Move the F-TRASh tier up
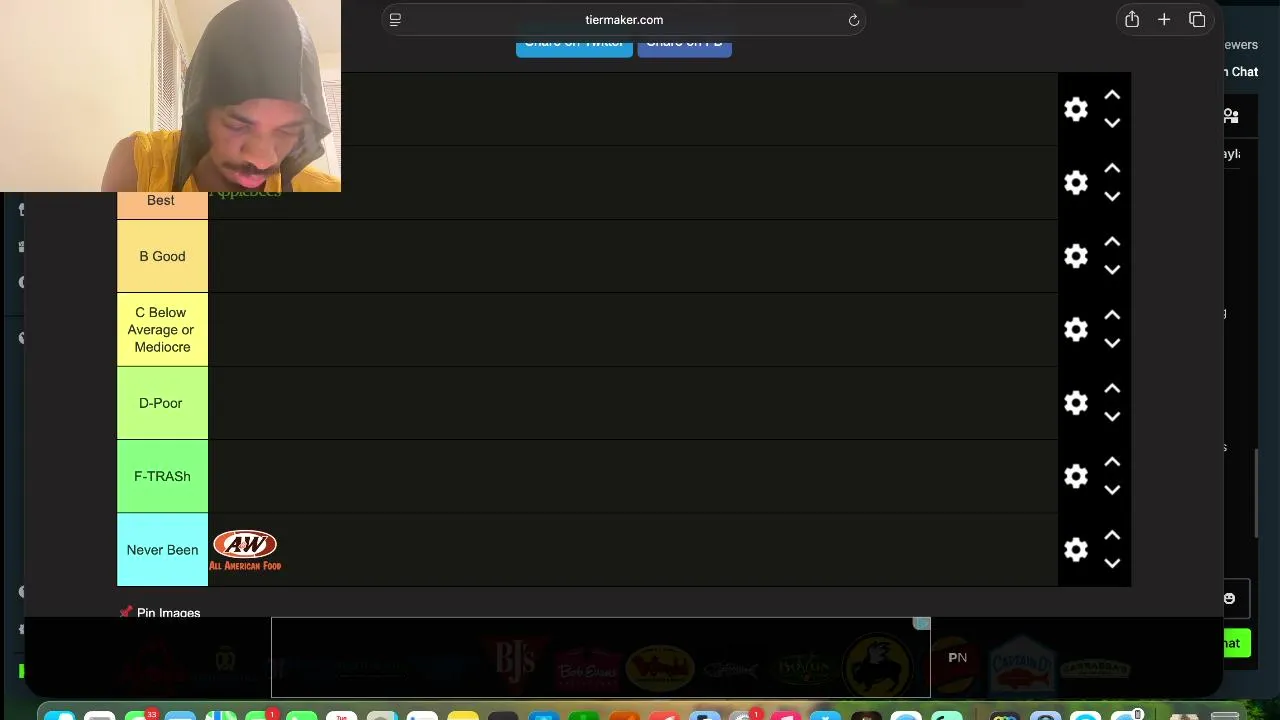 tap(1112, 462)
